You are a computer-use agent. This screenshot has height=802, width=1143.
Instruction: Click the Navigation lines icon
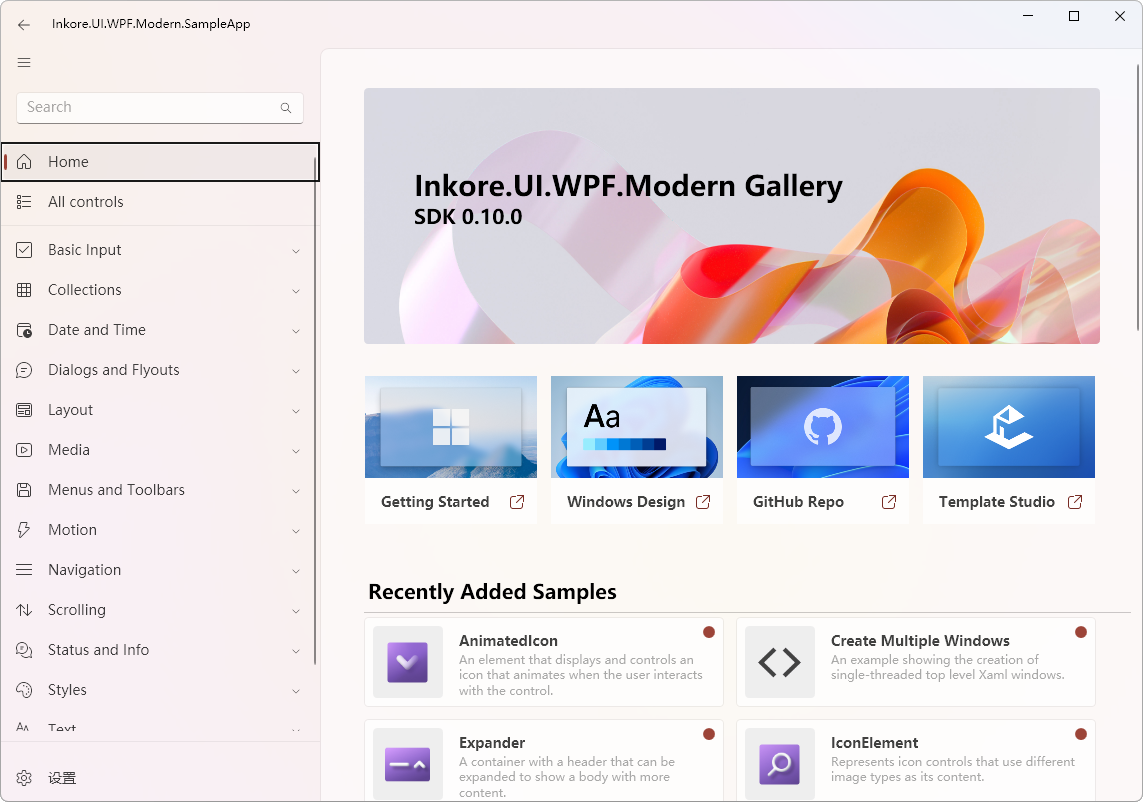pos(24,570)
